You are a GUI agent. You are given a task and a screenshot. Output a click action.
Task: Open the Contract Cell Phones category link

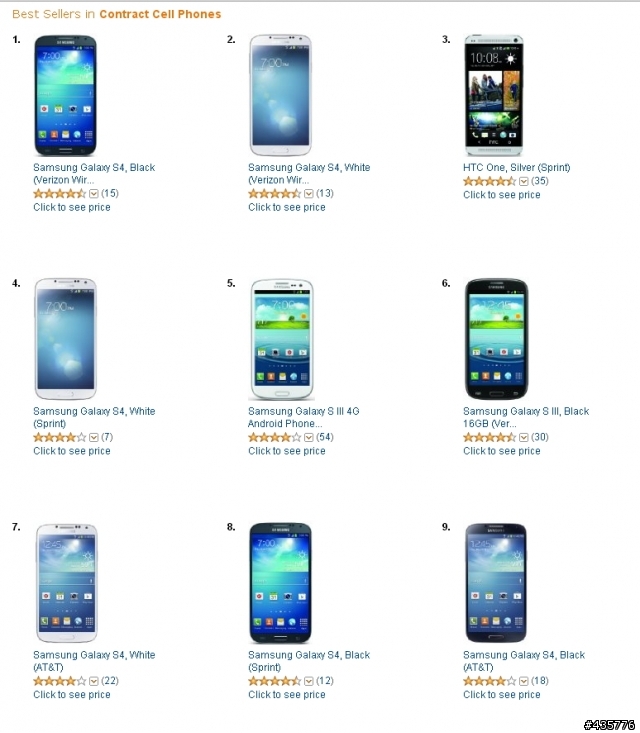[160, 14]
